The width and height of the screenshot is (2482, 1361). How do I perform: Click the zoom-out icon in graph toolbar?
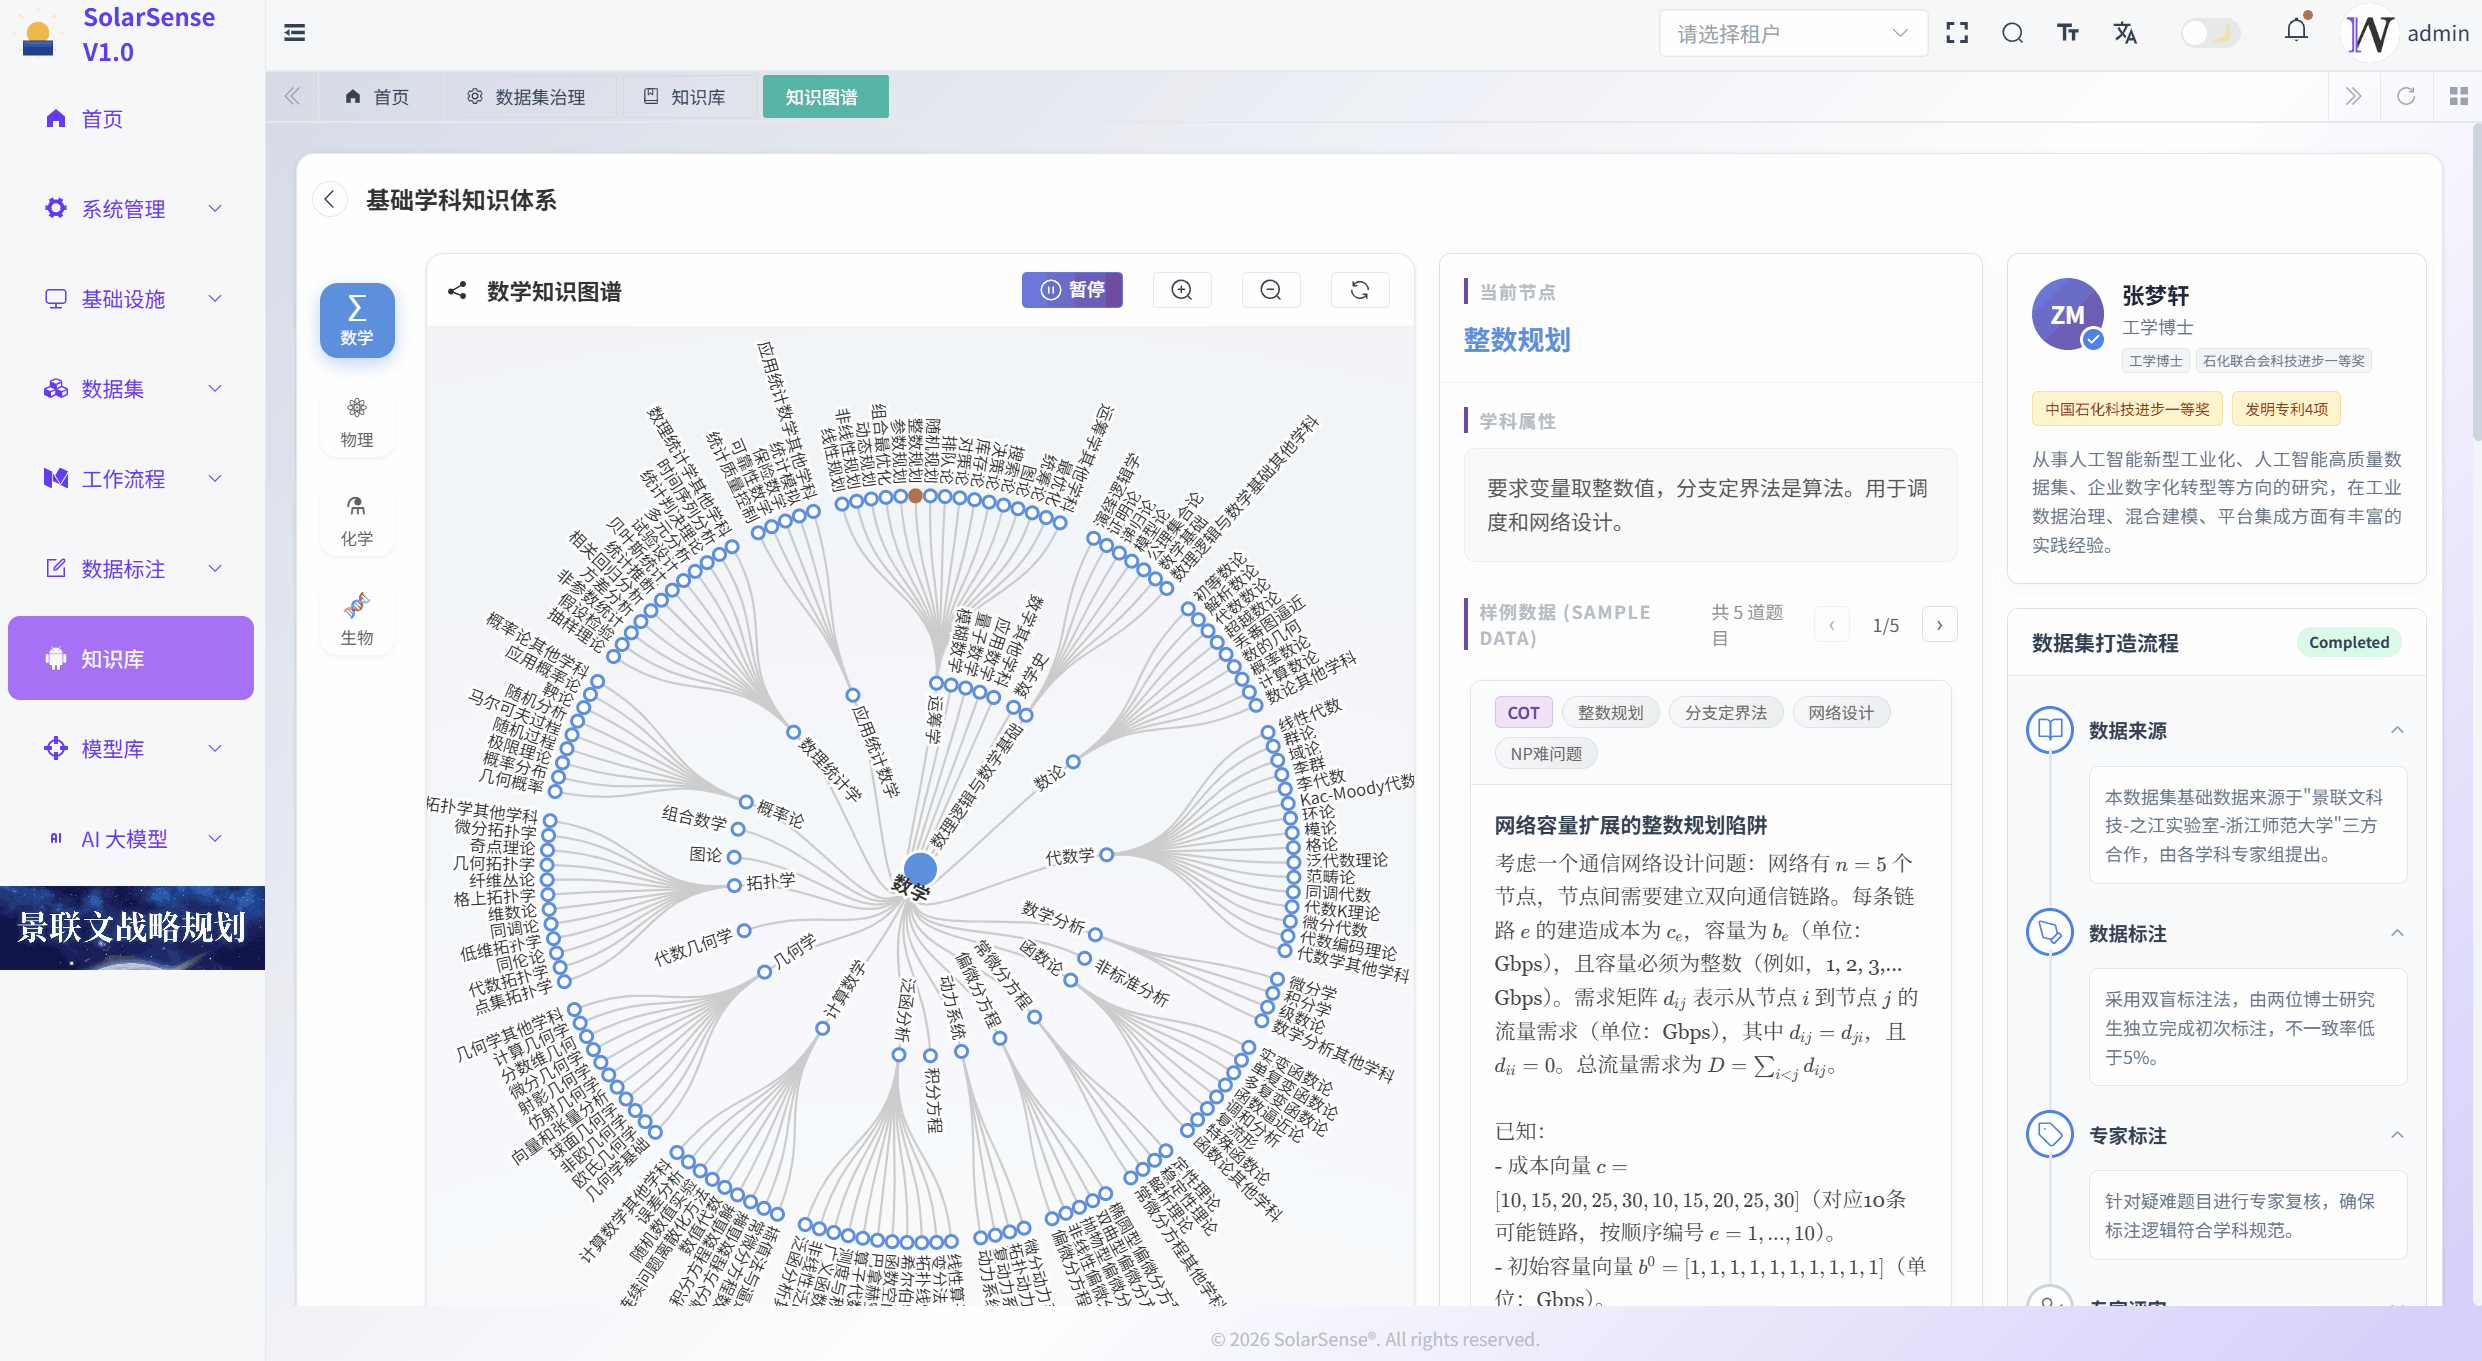tap(1271, 290)
